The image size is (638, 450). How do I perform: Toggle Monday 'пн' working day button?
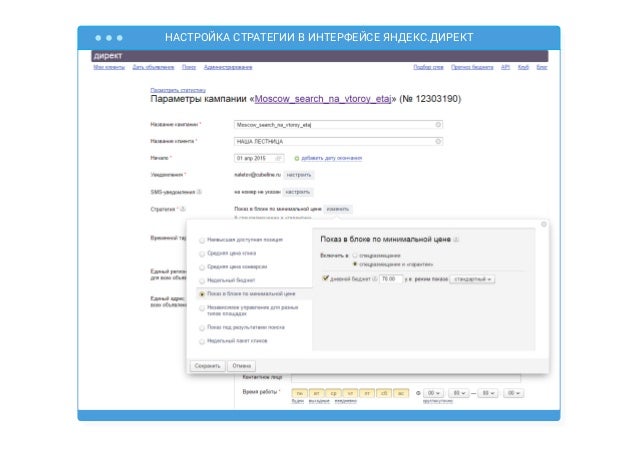(299, 393)
